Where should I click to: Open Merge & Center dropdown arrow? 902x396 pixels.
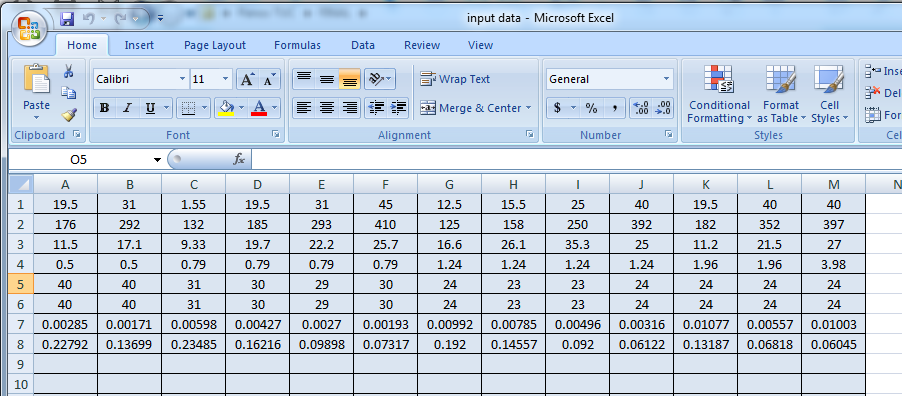pyautogui.click(x=528, y=108)
